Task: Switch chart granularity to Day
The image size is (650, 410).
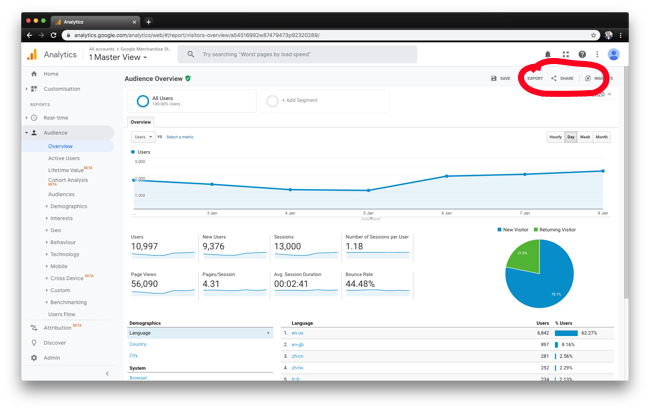Action: (571, 137)
